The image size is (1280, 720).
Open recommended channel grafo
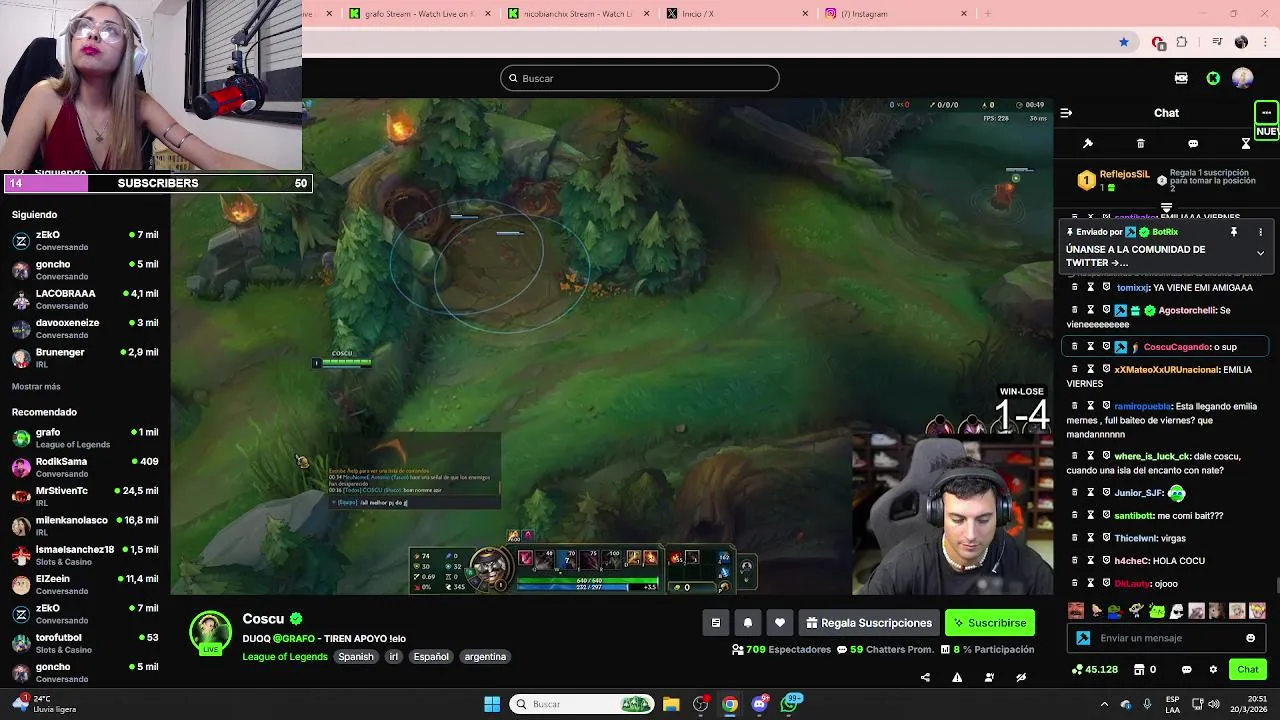85,438
